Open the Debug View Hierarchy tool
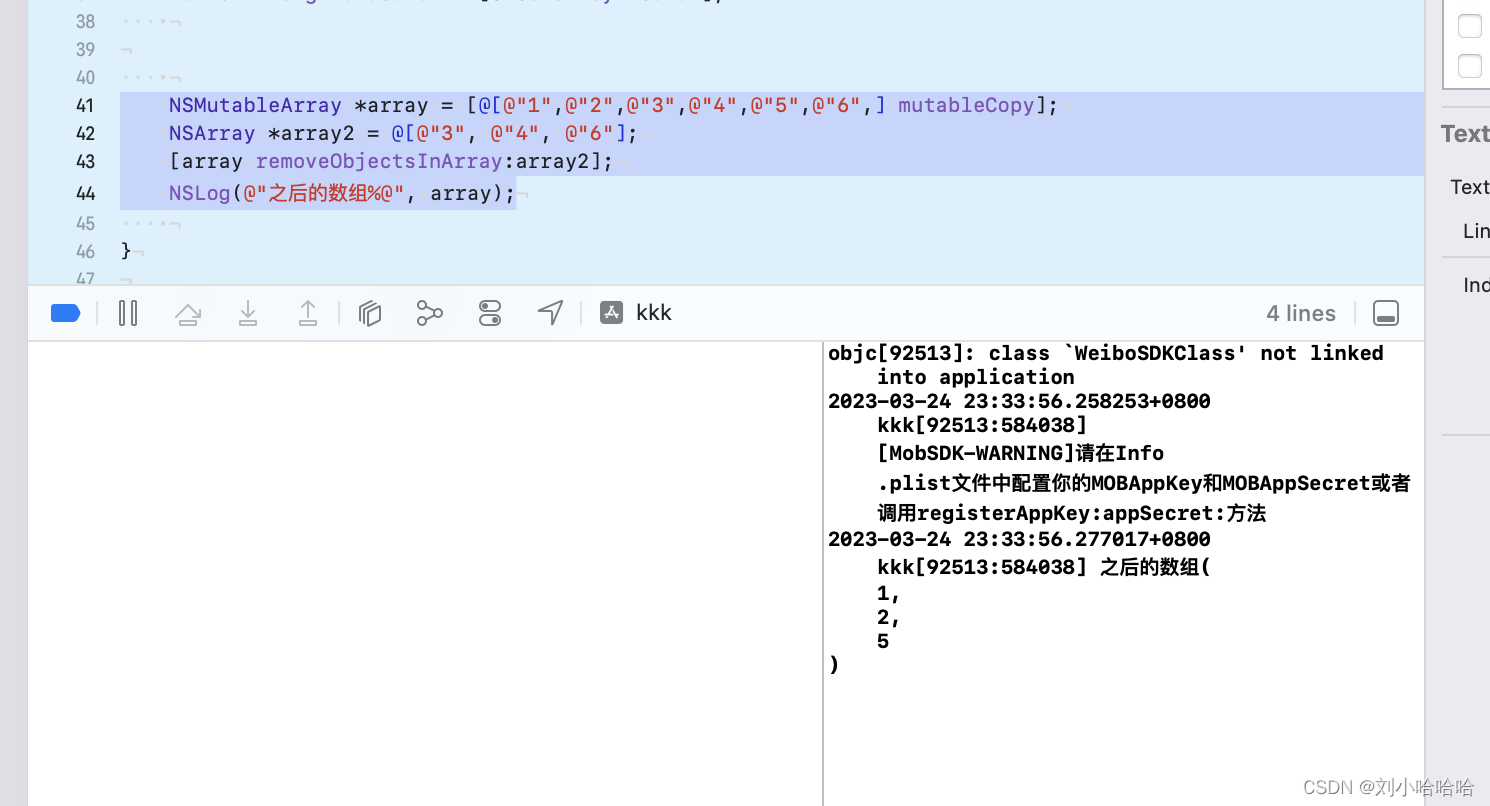 (x=370, y=313)
